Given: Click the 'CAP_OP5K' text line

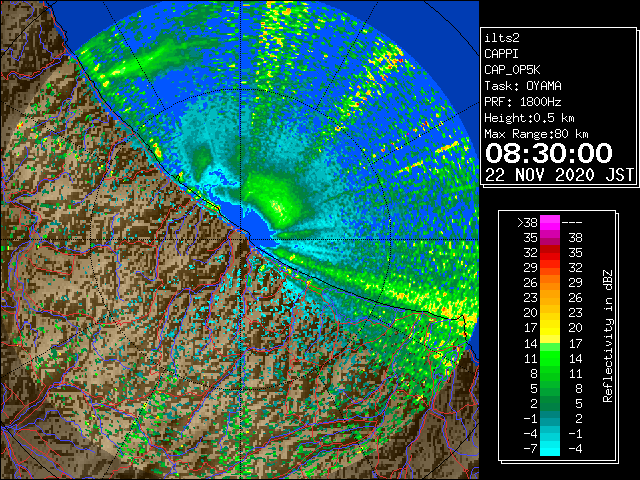Looking at the screenshot, I should click(512, 70).
